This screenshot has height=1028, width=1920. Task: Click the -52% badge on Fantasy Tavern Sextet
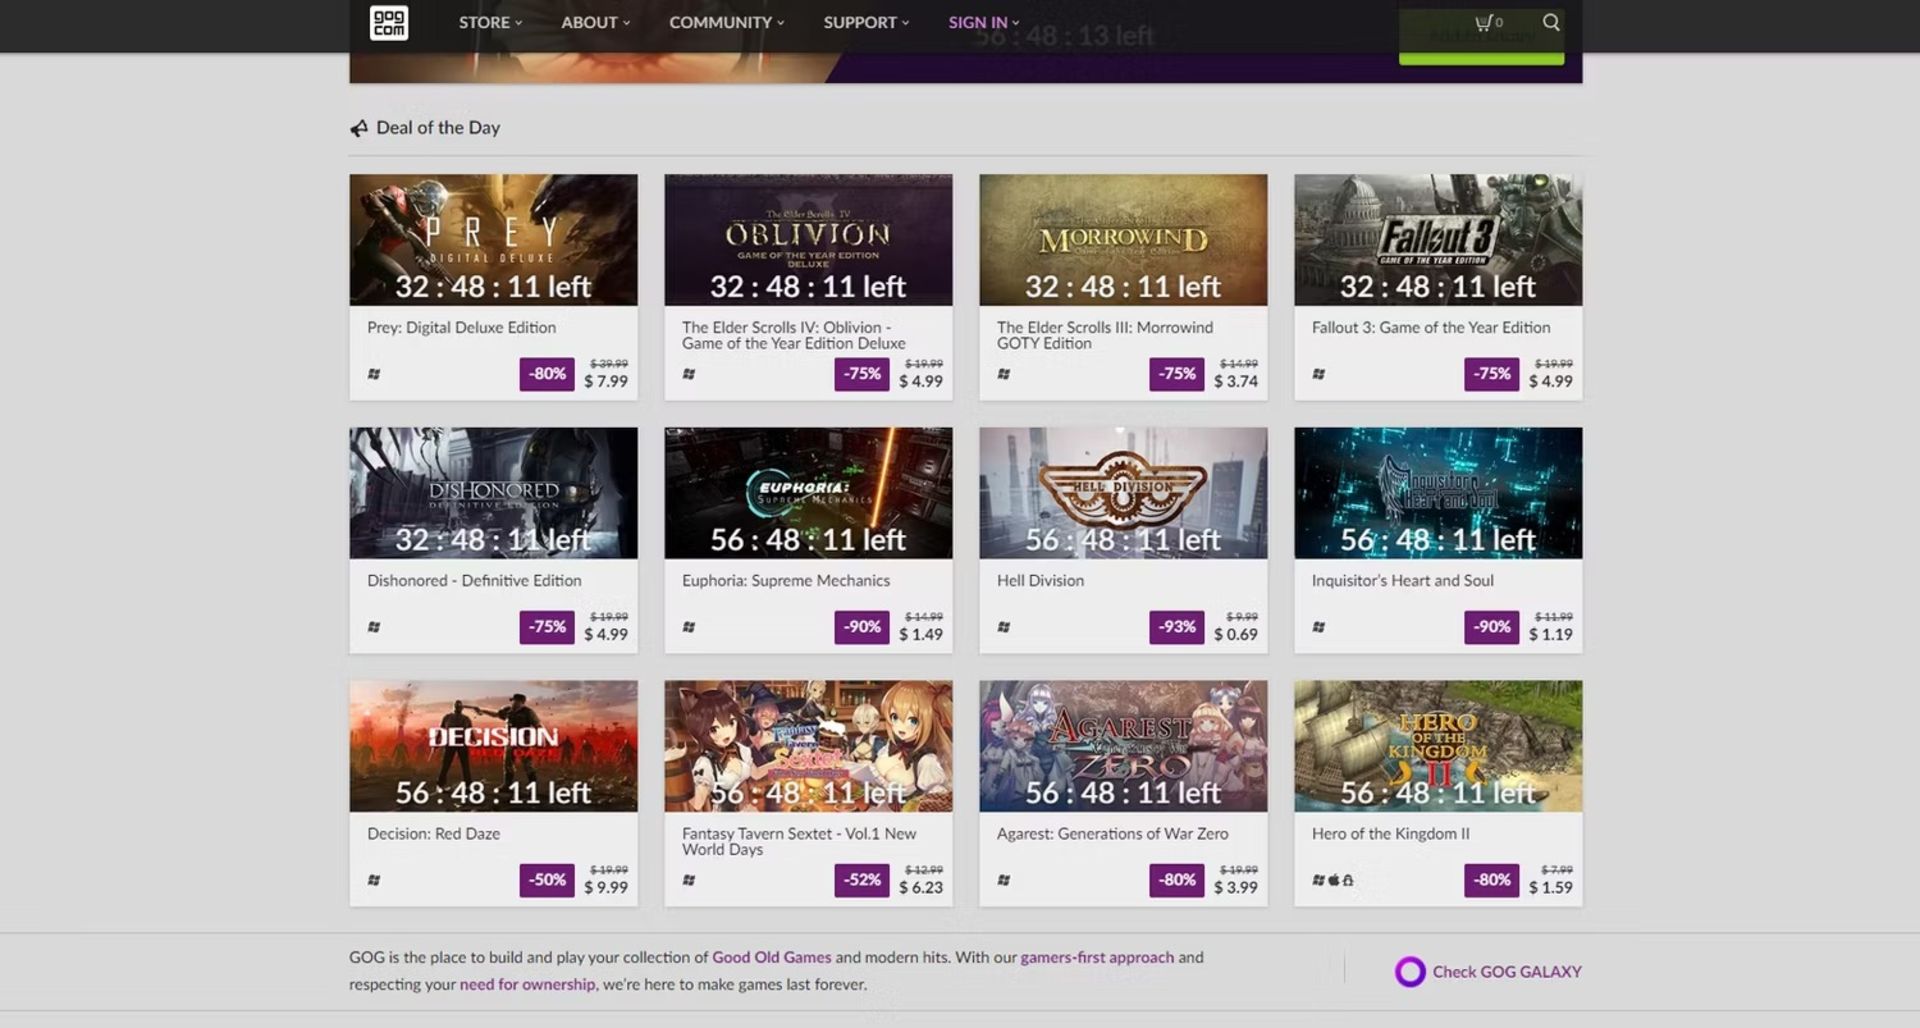pyautogui.click(x=862, y=880)
